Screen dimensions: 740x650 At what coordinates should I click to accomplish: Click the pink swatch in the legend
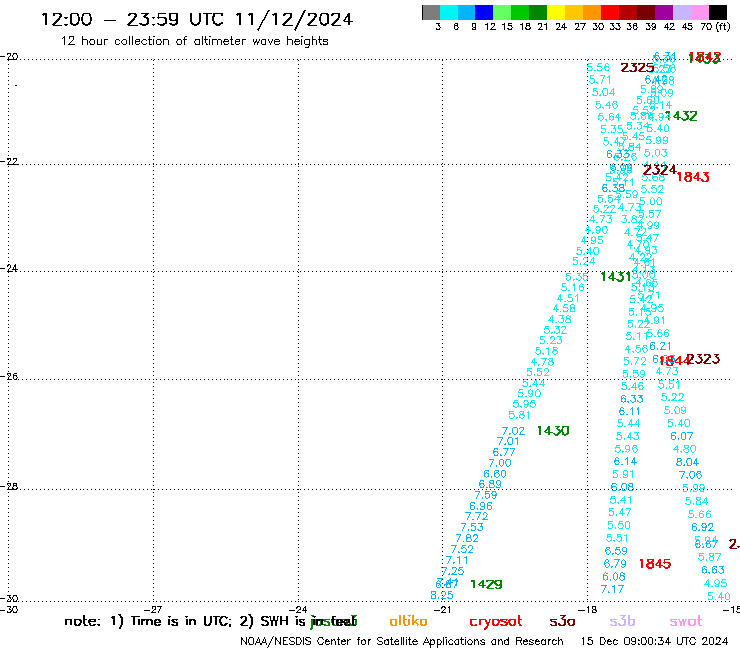[x=699, y=12]
